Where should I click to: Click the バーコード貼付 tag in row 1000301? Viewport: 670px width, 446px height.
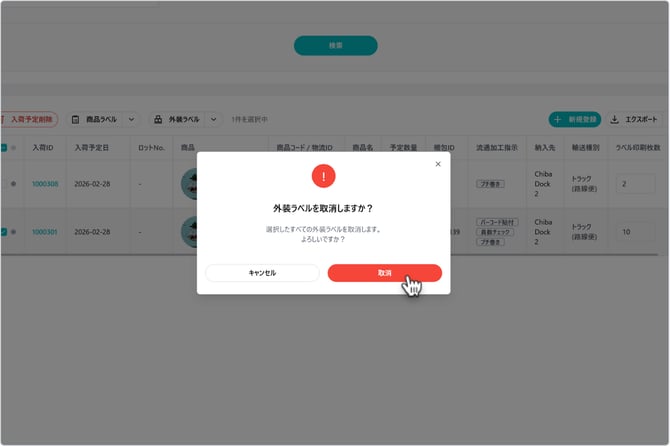point(497,222)
